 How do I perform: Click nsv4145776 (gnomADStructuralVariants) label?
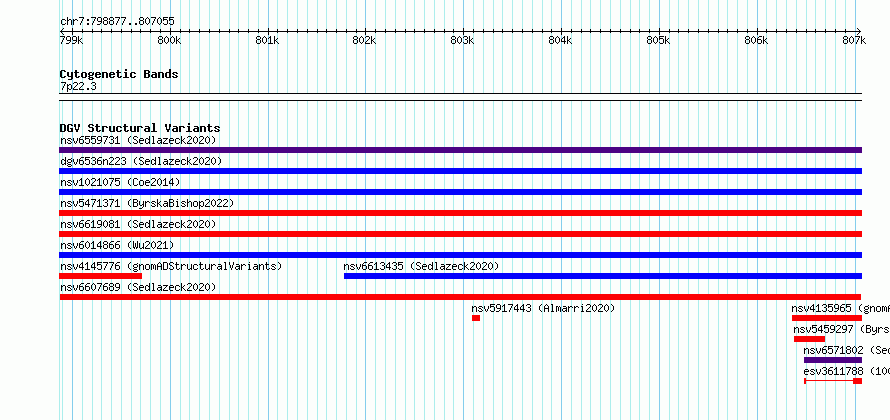tap(171, 266)
